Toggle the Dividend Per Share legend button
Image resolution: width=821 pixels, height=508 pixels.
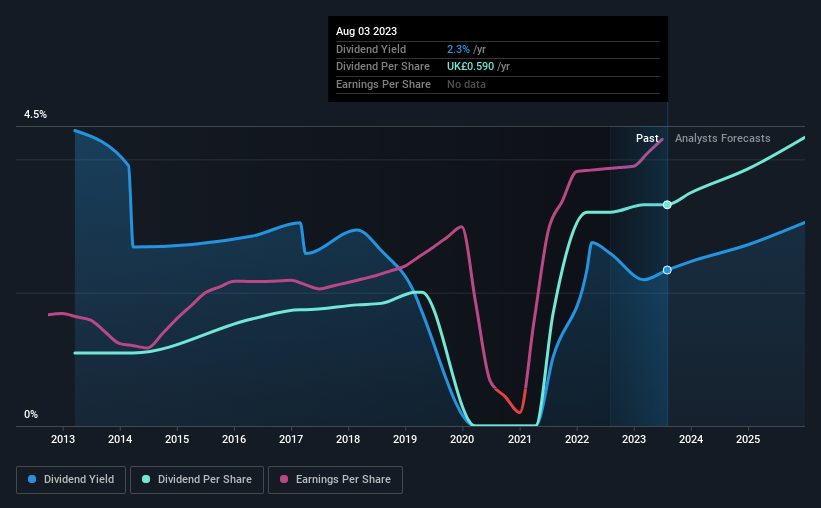tap(197, 480)
